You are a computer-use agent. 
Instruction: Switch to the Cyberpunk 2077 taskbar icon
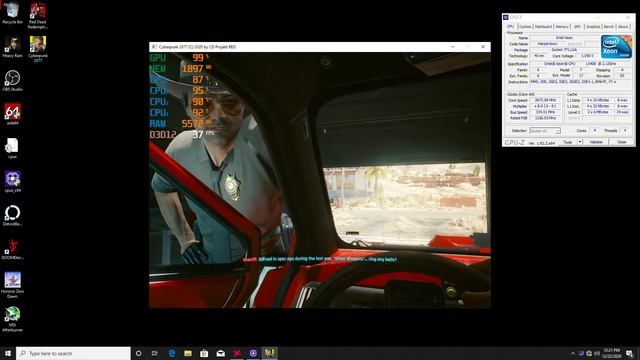(x=269, y=353)
